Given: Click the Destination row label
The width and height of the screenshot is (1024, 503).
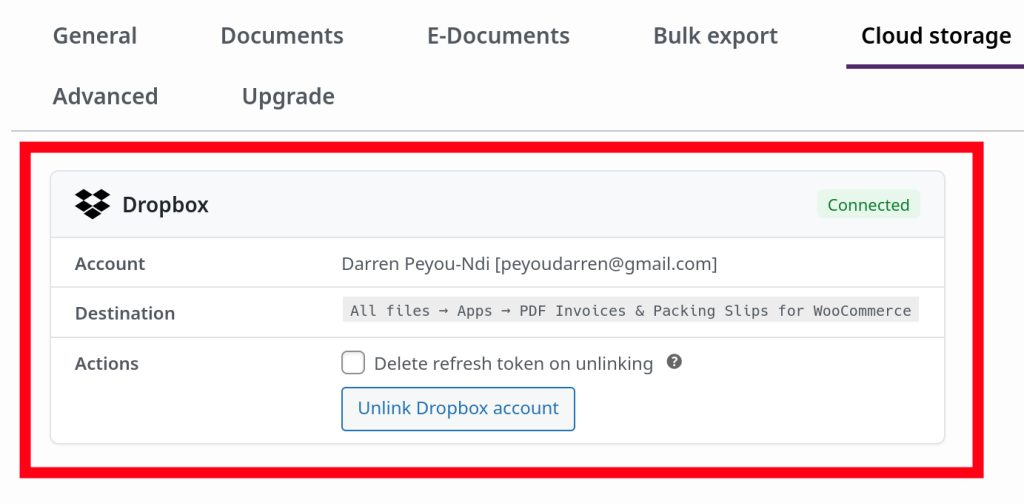Looking at the screenshot, I should pyautogui.click(x=125, y=313).
